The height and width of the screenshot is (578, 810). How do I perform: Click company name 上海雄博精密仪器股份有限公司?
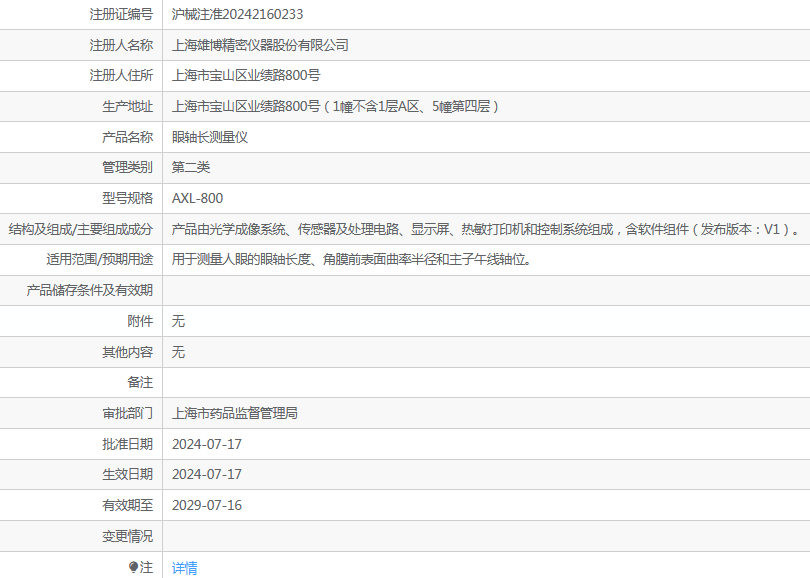point(260,45)
